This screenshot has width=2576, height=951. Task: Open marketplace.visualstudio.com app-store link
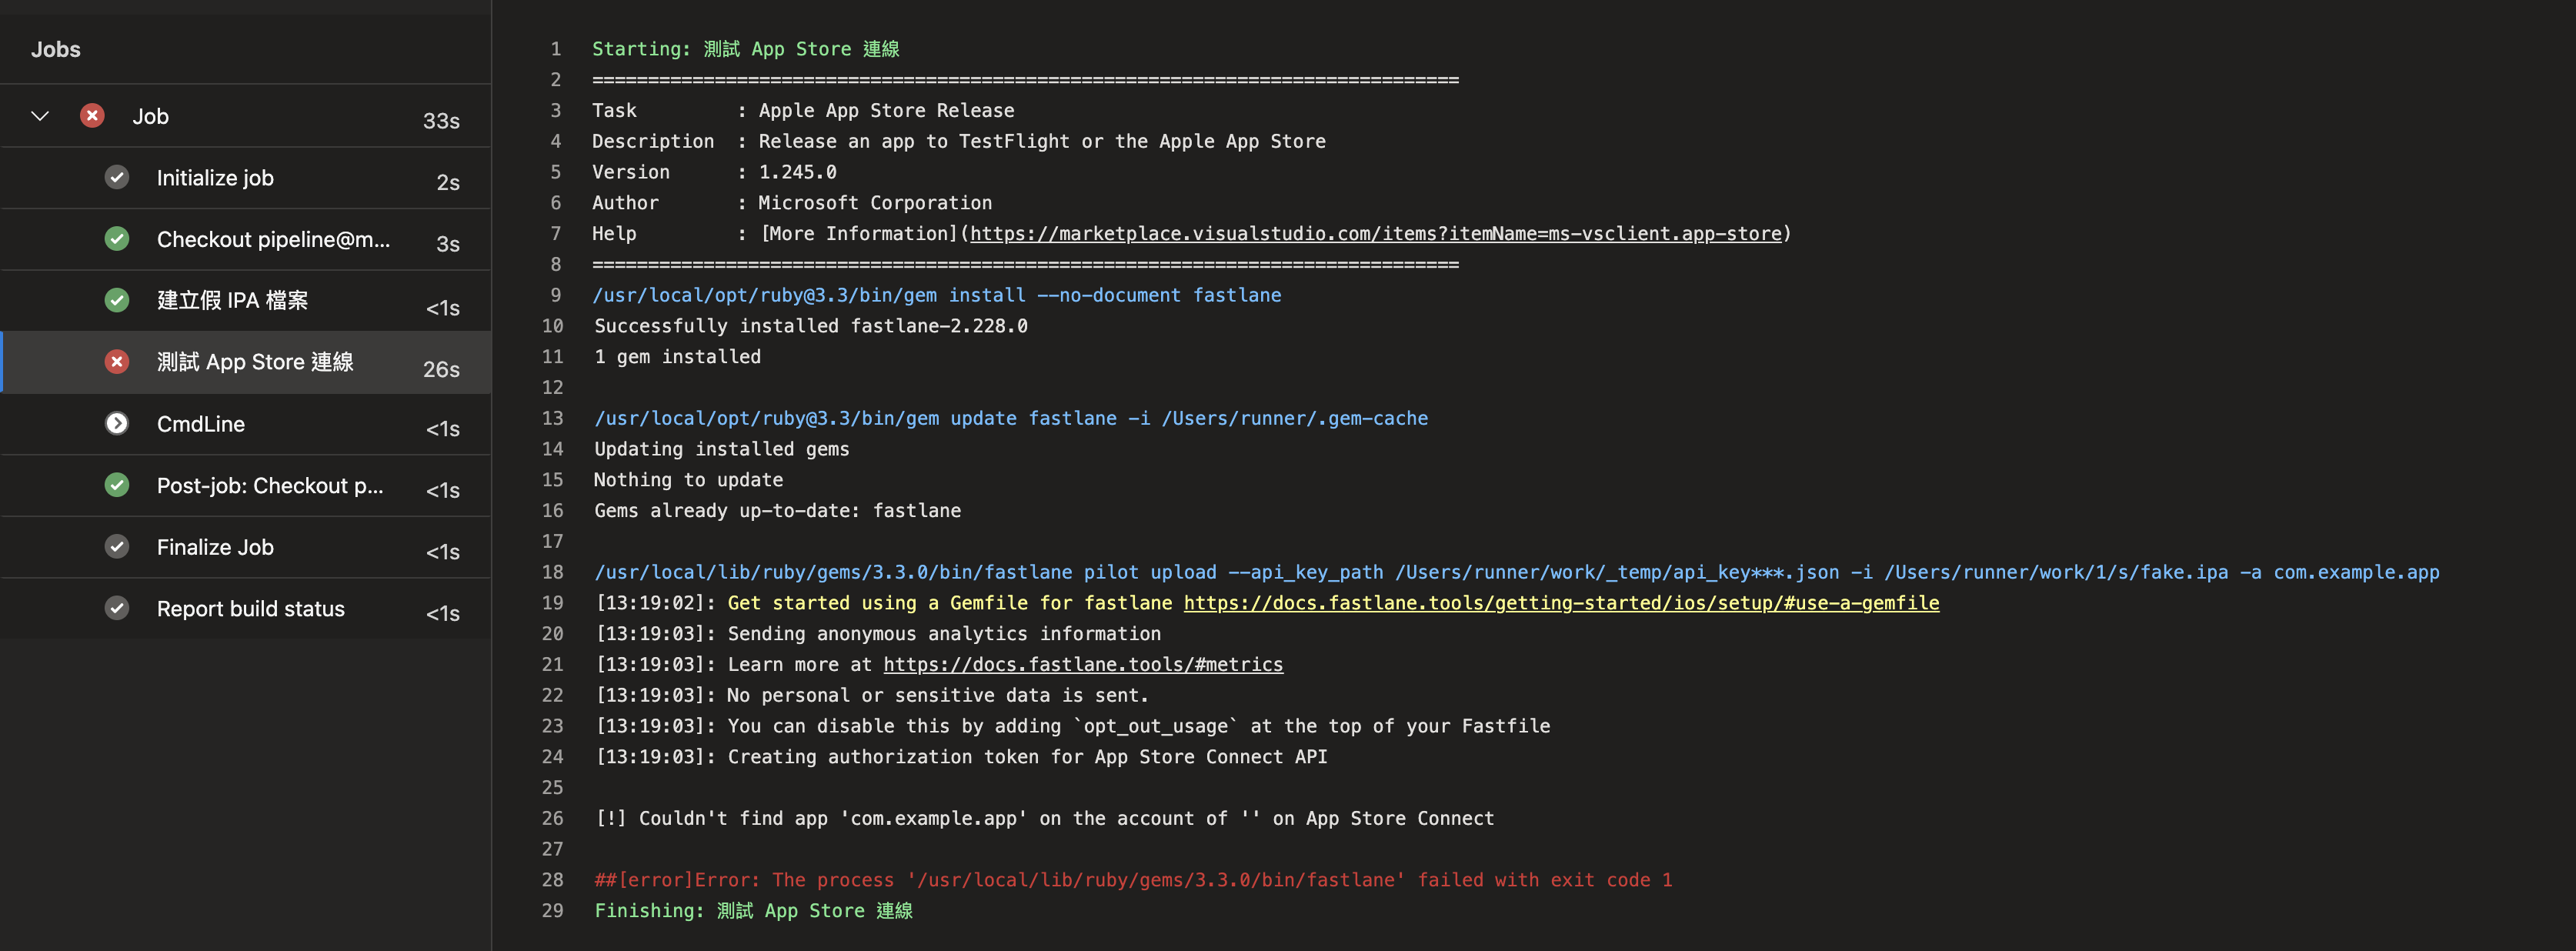click(1375, 234)
